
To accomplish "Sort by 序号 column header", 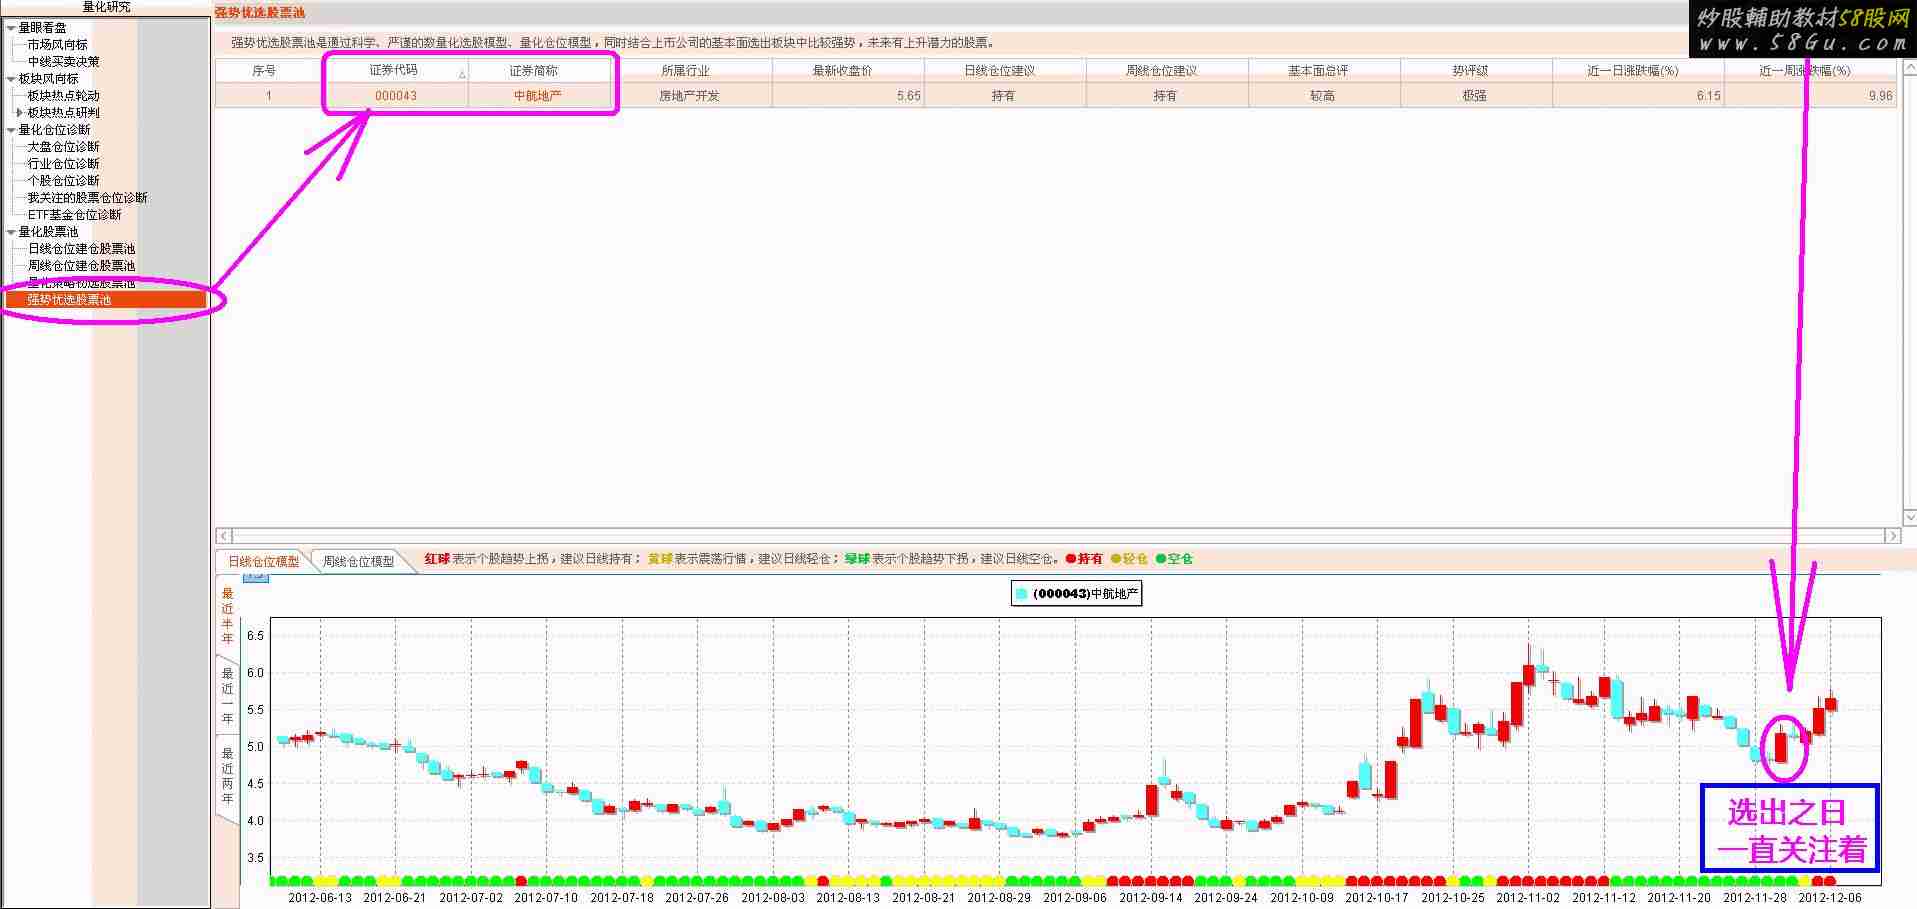I will click(264, 71).
